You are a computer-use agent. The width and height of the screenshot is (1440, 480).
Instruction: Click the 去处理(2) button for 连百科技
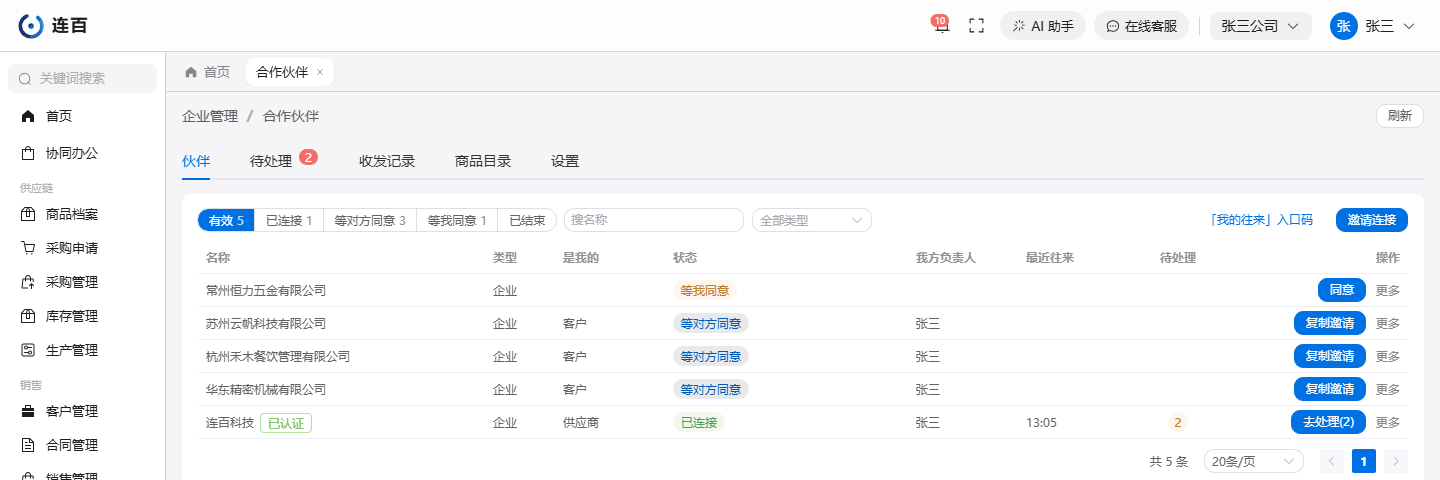[x=1328, y=422]
